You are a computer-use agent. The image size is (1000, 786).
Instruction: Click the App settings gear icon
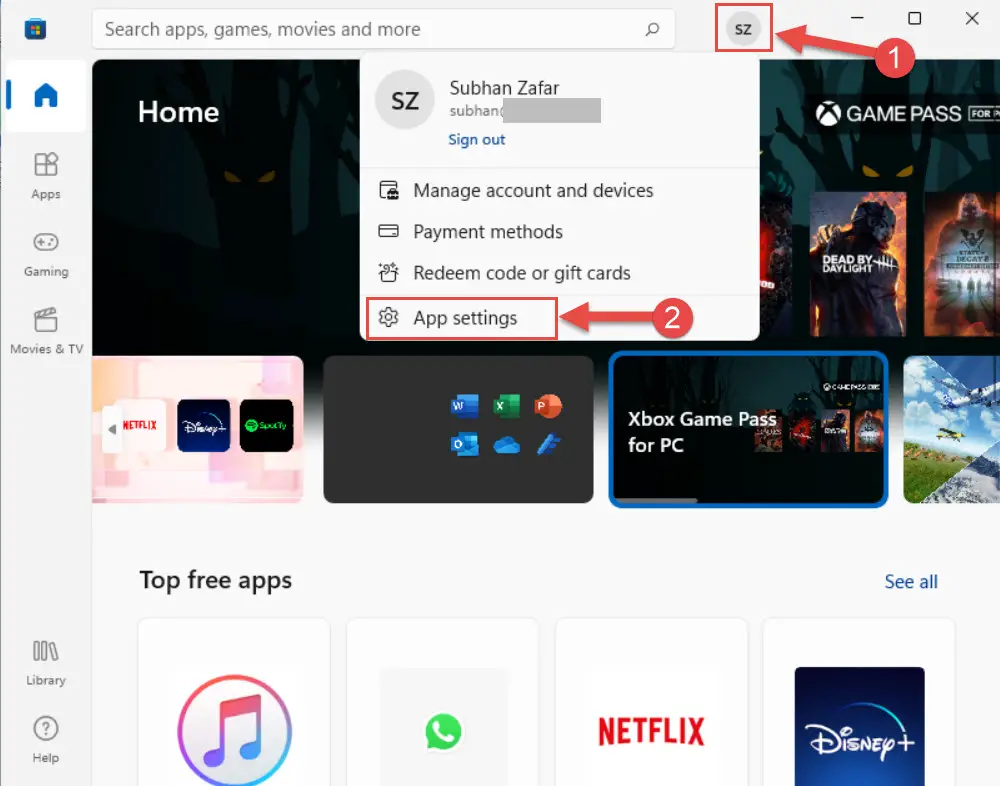click(x=388, y=317)
